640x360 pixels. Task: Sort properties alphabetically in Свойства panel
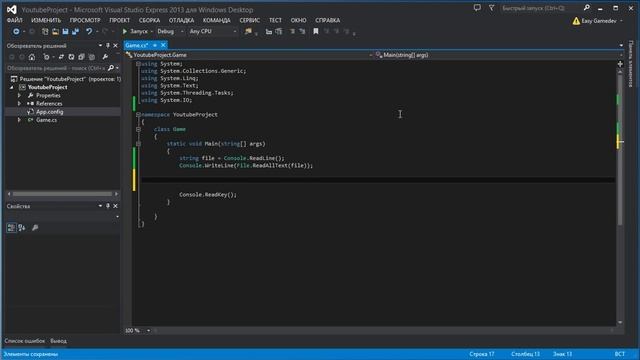pos(22,228)
